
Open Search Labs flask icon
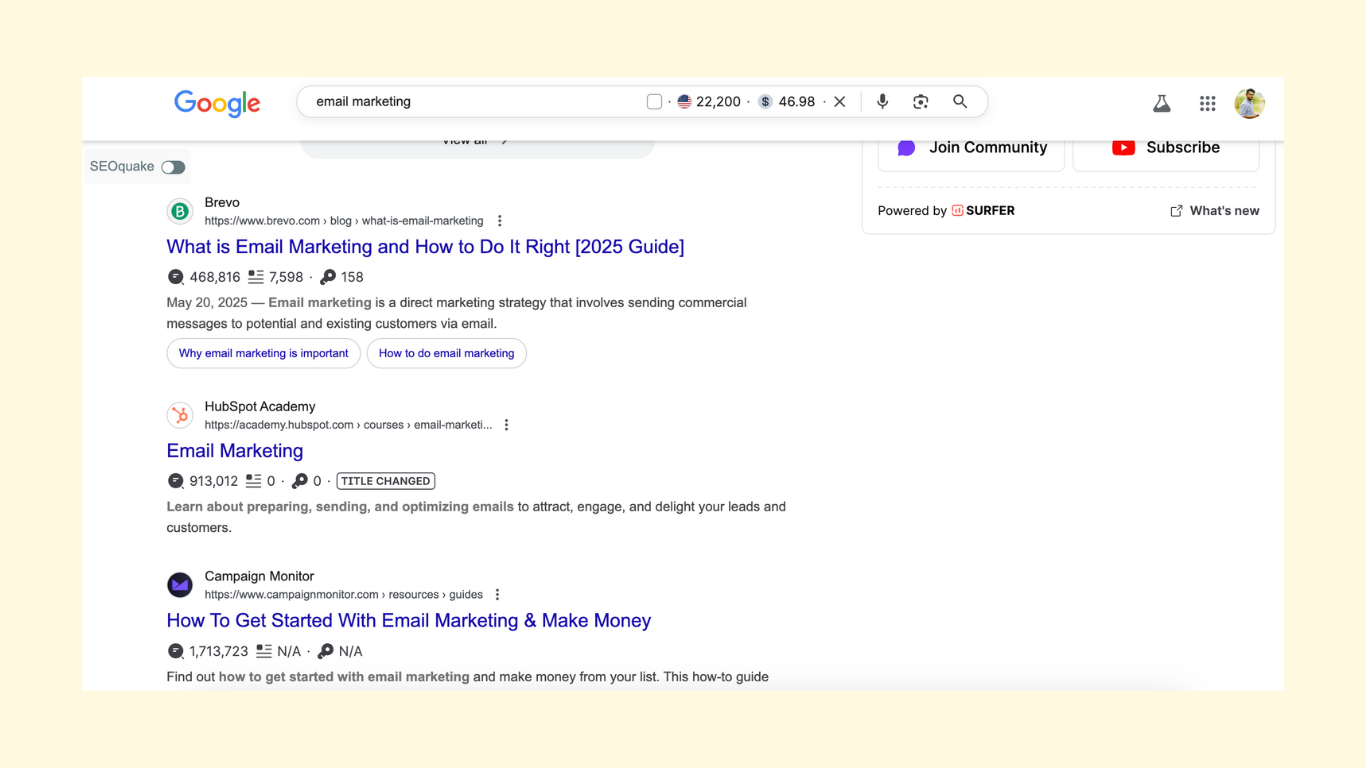coord(1162,103)
